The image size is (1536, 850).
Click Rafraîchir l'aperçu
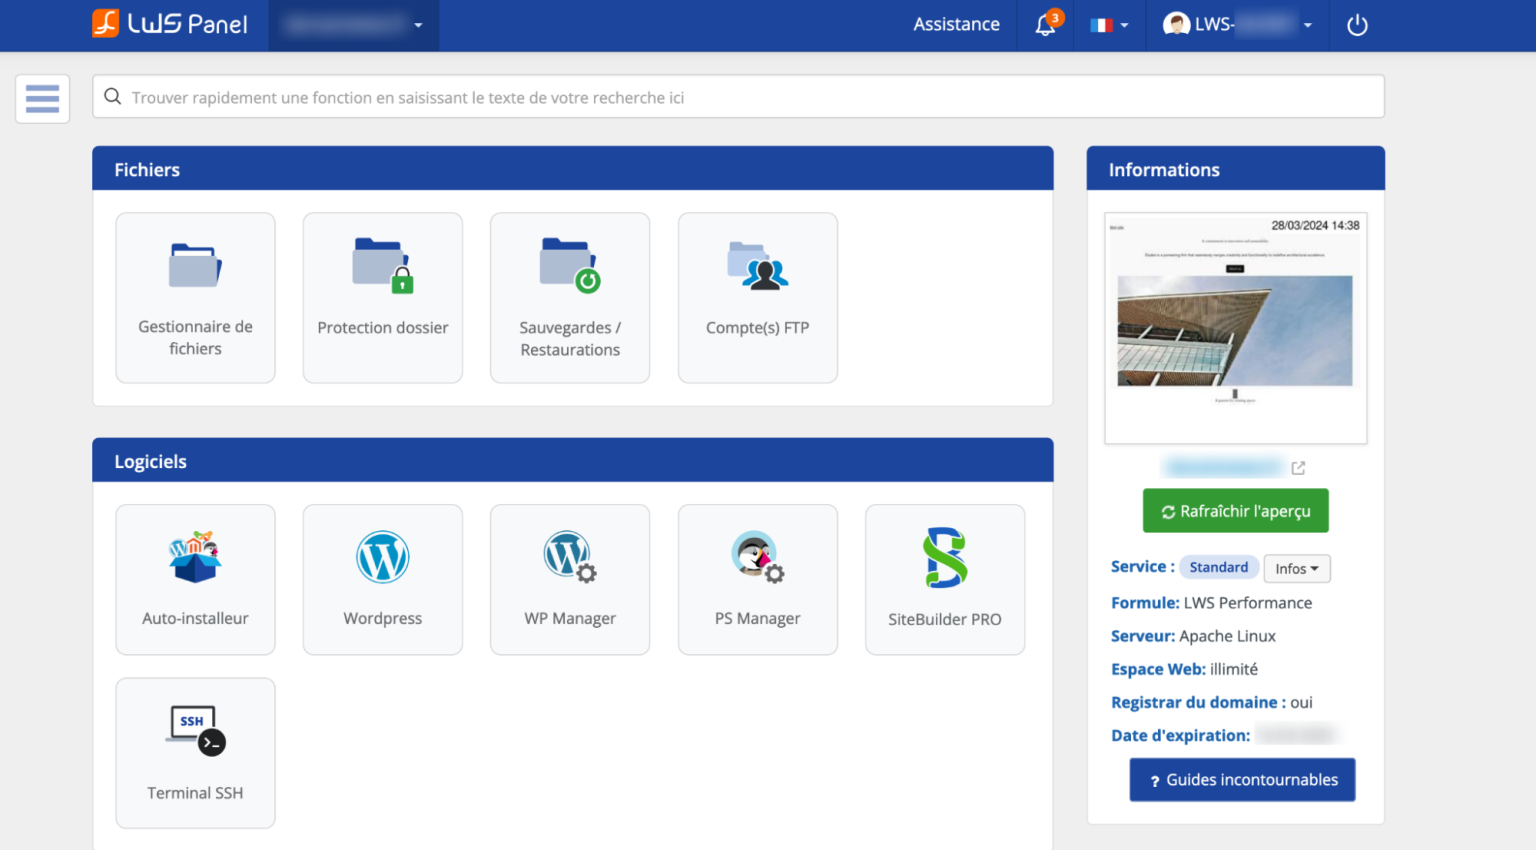point(1235,510)
